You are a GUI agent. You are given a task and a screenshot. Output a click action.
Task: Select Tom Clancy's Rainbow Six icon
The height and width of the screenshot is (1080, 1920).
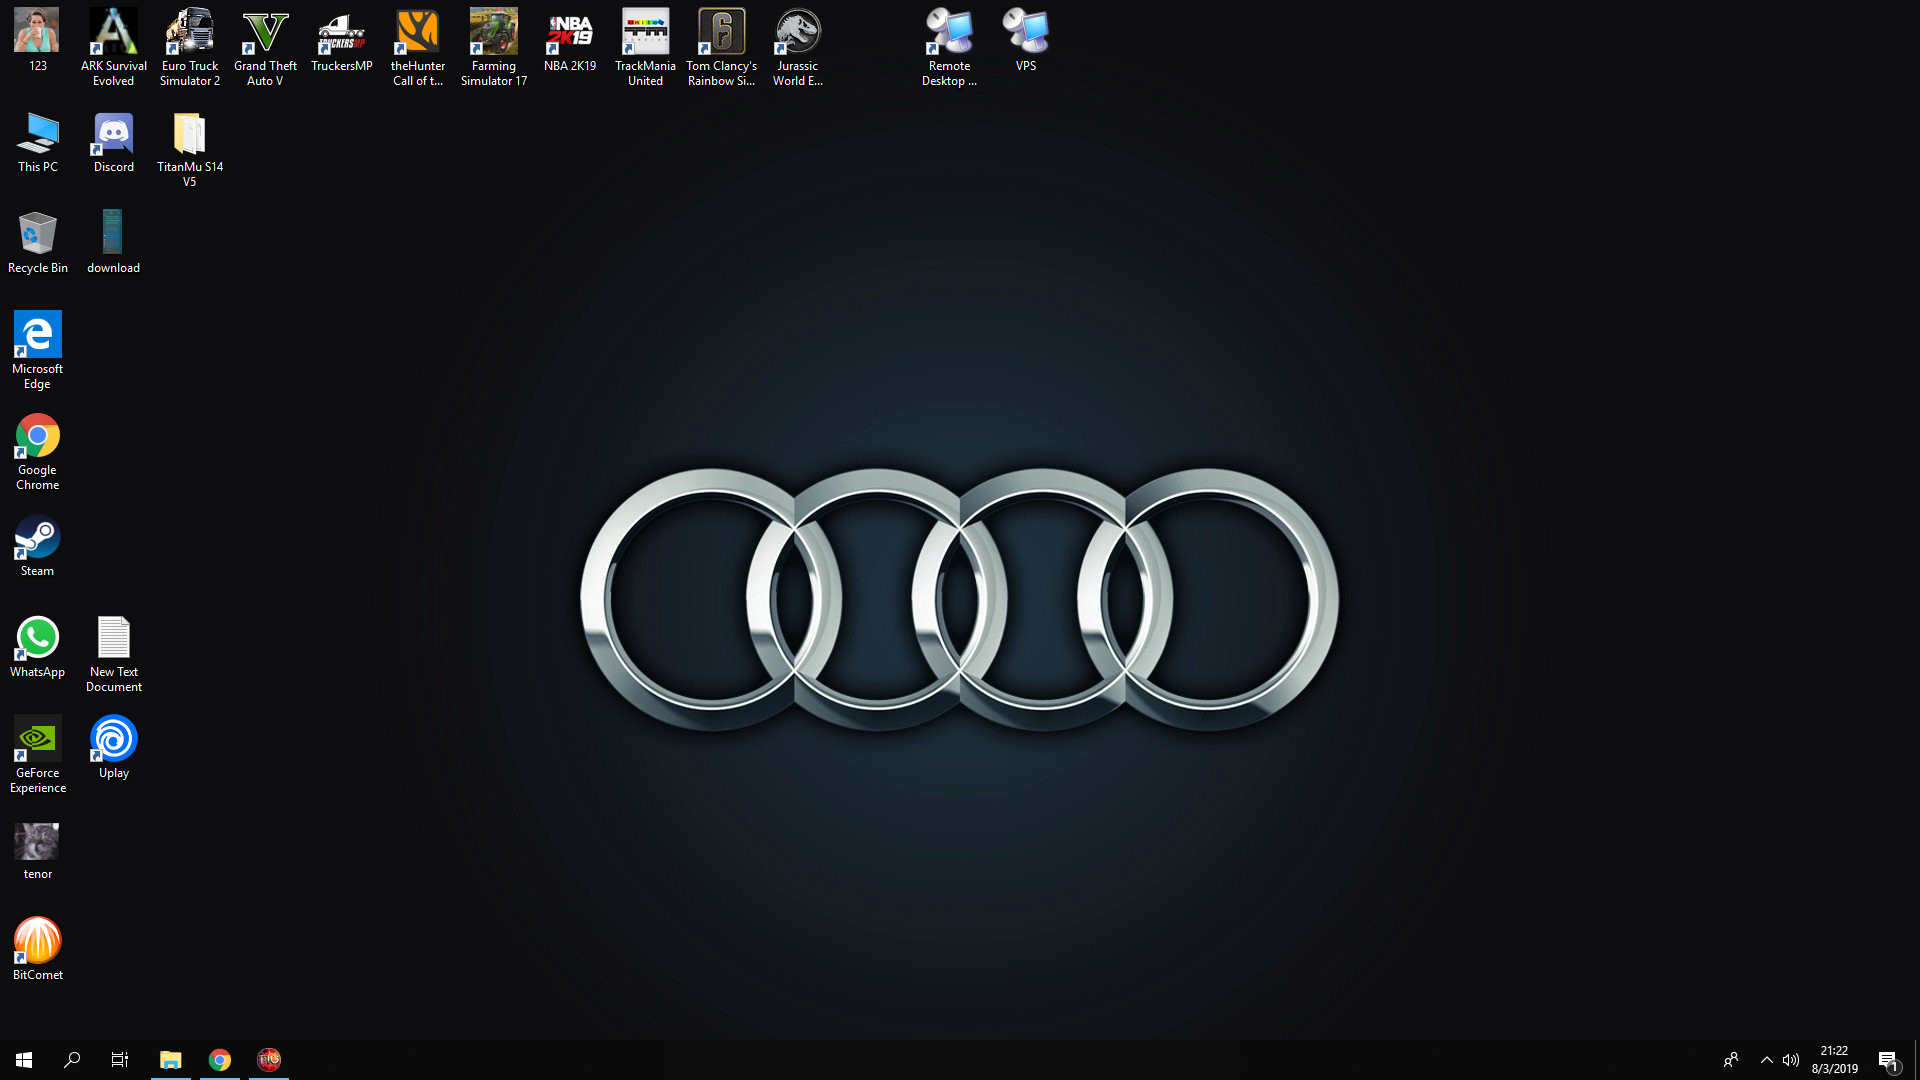coord(722,48)
